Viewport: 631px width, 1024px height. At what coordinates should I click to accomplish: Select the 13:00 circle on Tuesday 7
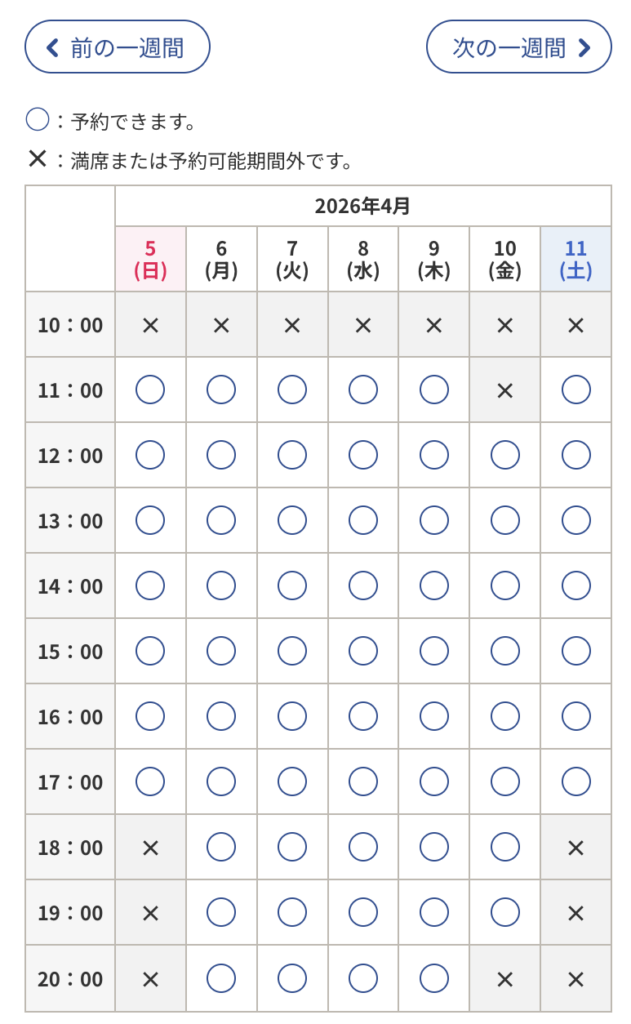[x=292, y=520]
